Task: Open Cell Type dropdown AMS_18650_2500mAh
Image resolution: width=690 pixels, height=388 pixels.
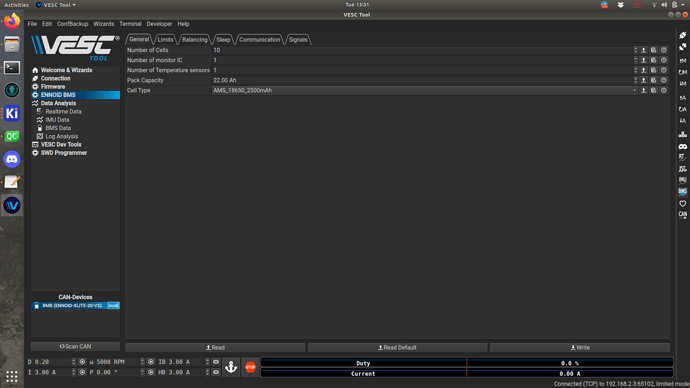Action: point(425,91)
